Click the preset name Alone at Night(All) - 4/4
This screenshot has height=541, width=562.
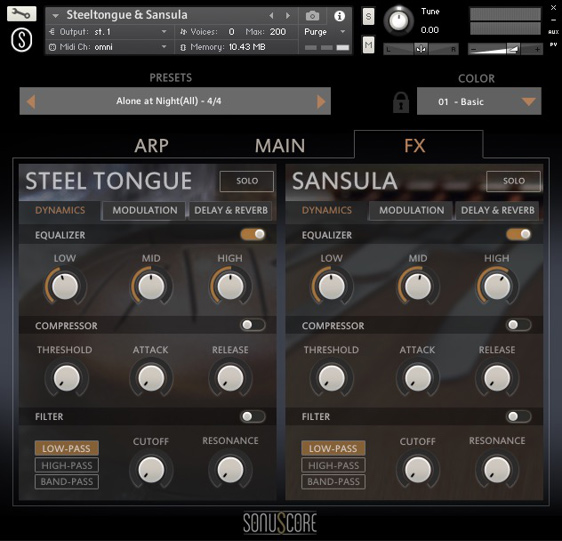[x=168, y=101]
